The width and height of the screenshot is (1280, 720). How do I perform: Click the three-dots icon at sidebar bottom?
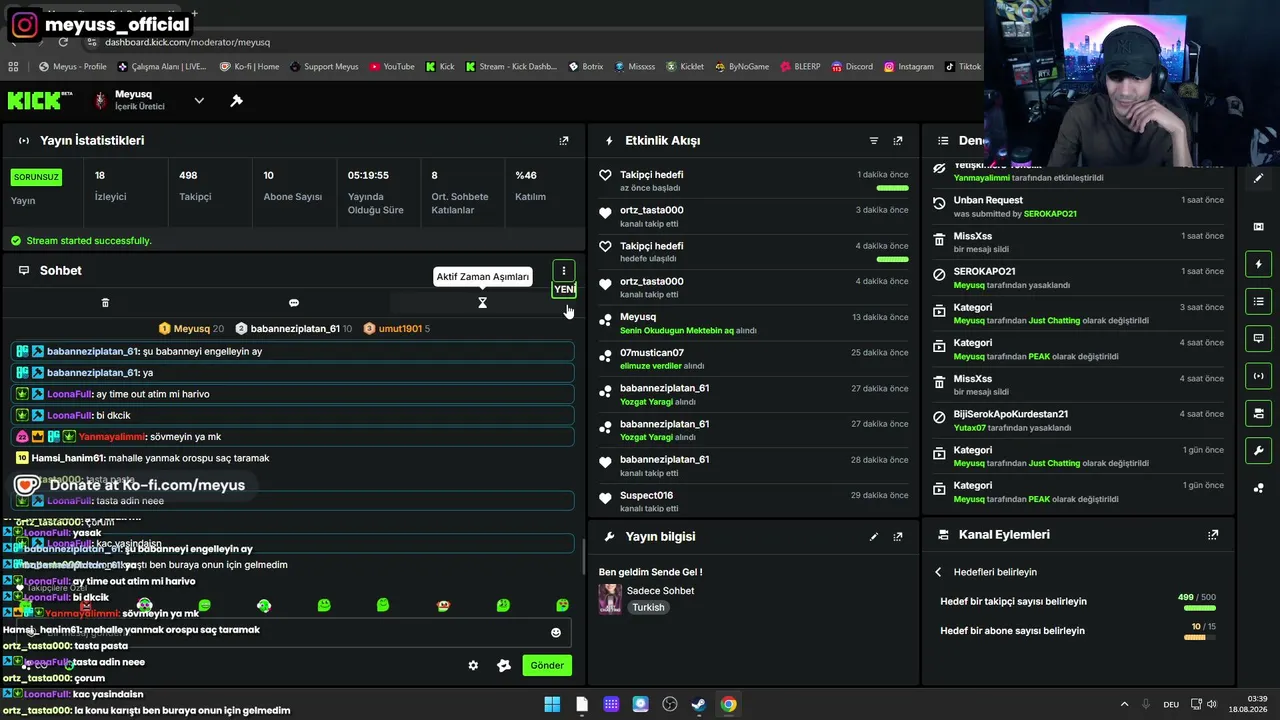[x=1258, y=488]
